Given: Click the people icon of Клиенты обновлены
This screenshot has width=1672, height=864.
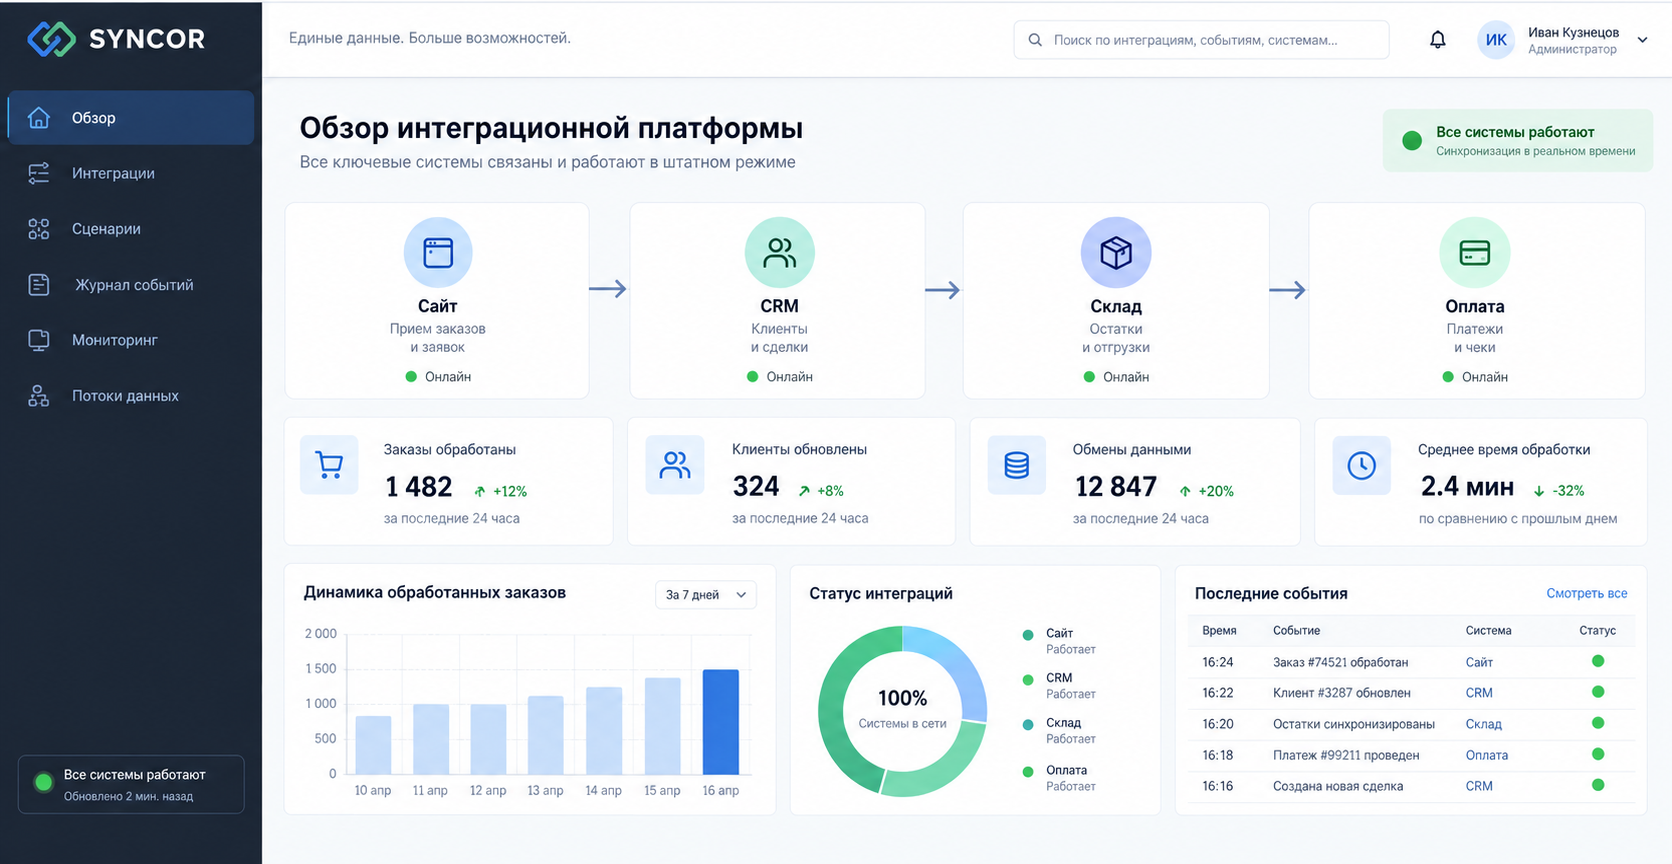Looking at the screenshot, I should coord(675,465).
